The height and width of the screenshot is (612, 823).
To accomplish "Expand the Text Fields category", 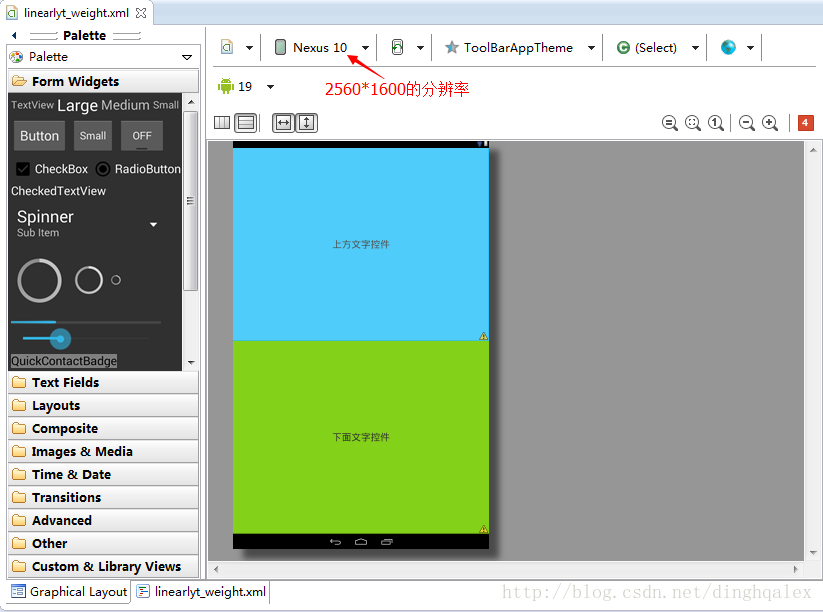I will pos(103,383).
